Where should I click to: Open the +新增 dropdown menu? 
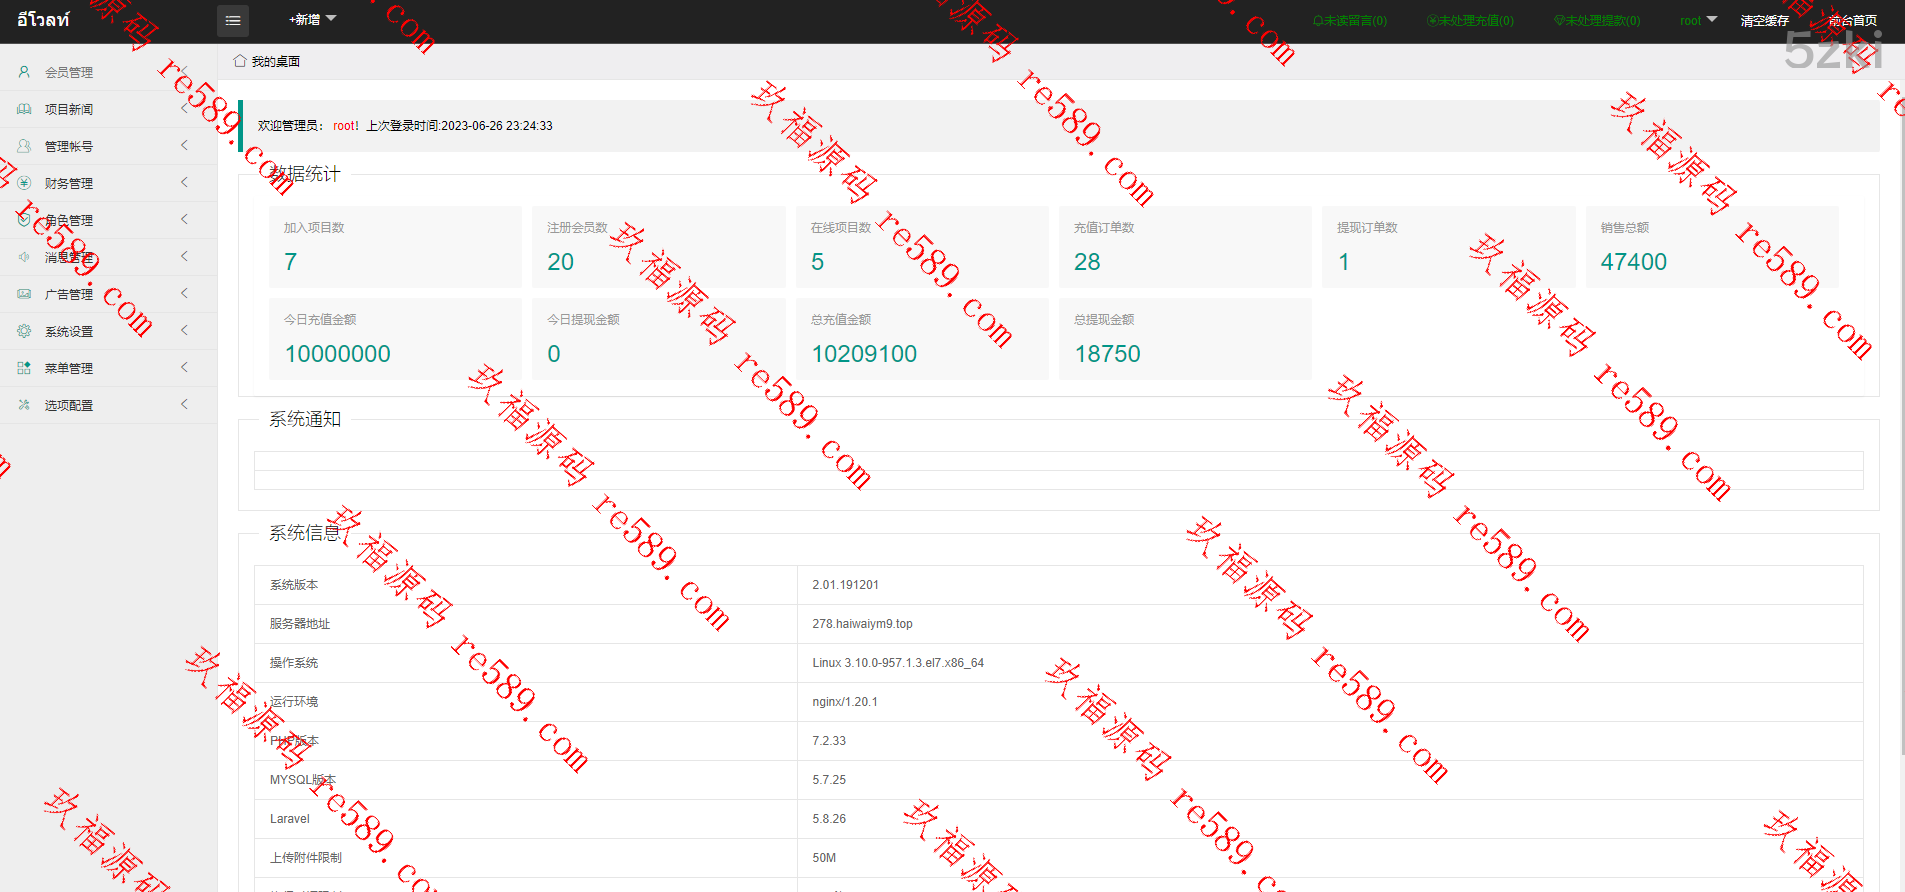click(x=312, y=20)
